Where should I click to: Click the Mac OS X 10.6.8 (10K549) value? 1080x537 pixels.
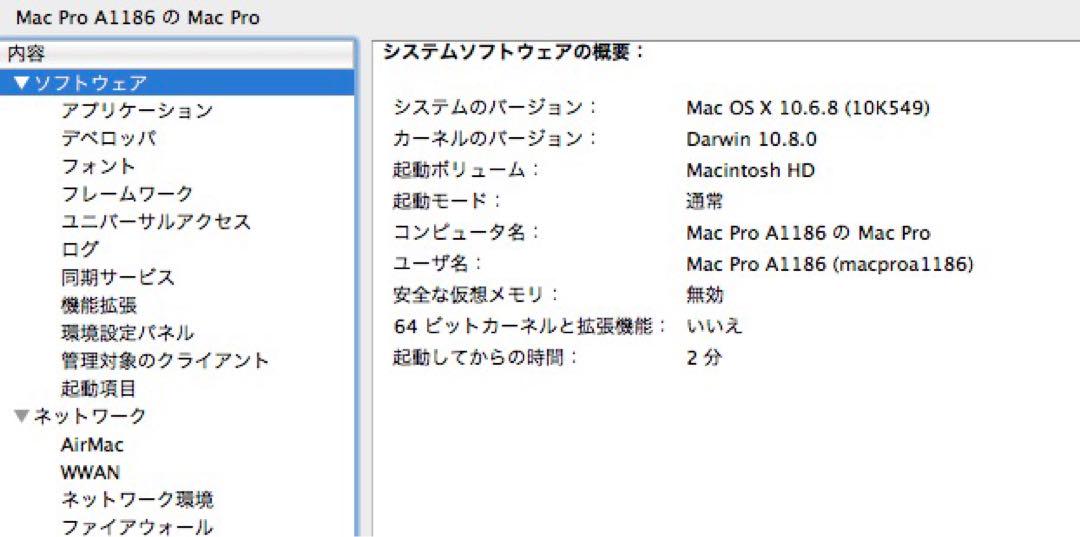(809, 108)
